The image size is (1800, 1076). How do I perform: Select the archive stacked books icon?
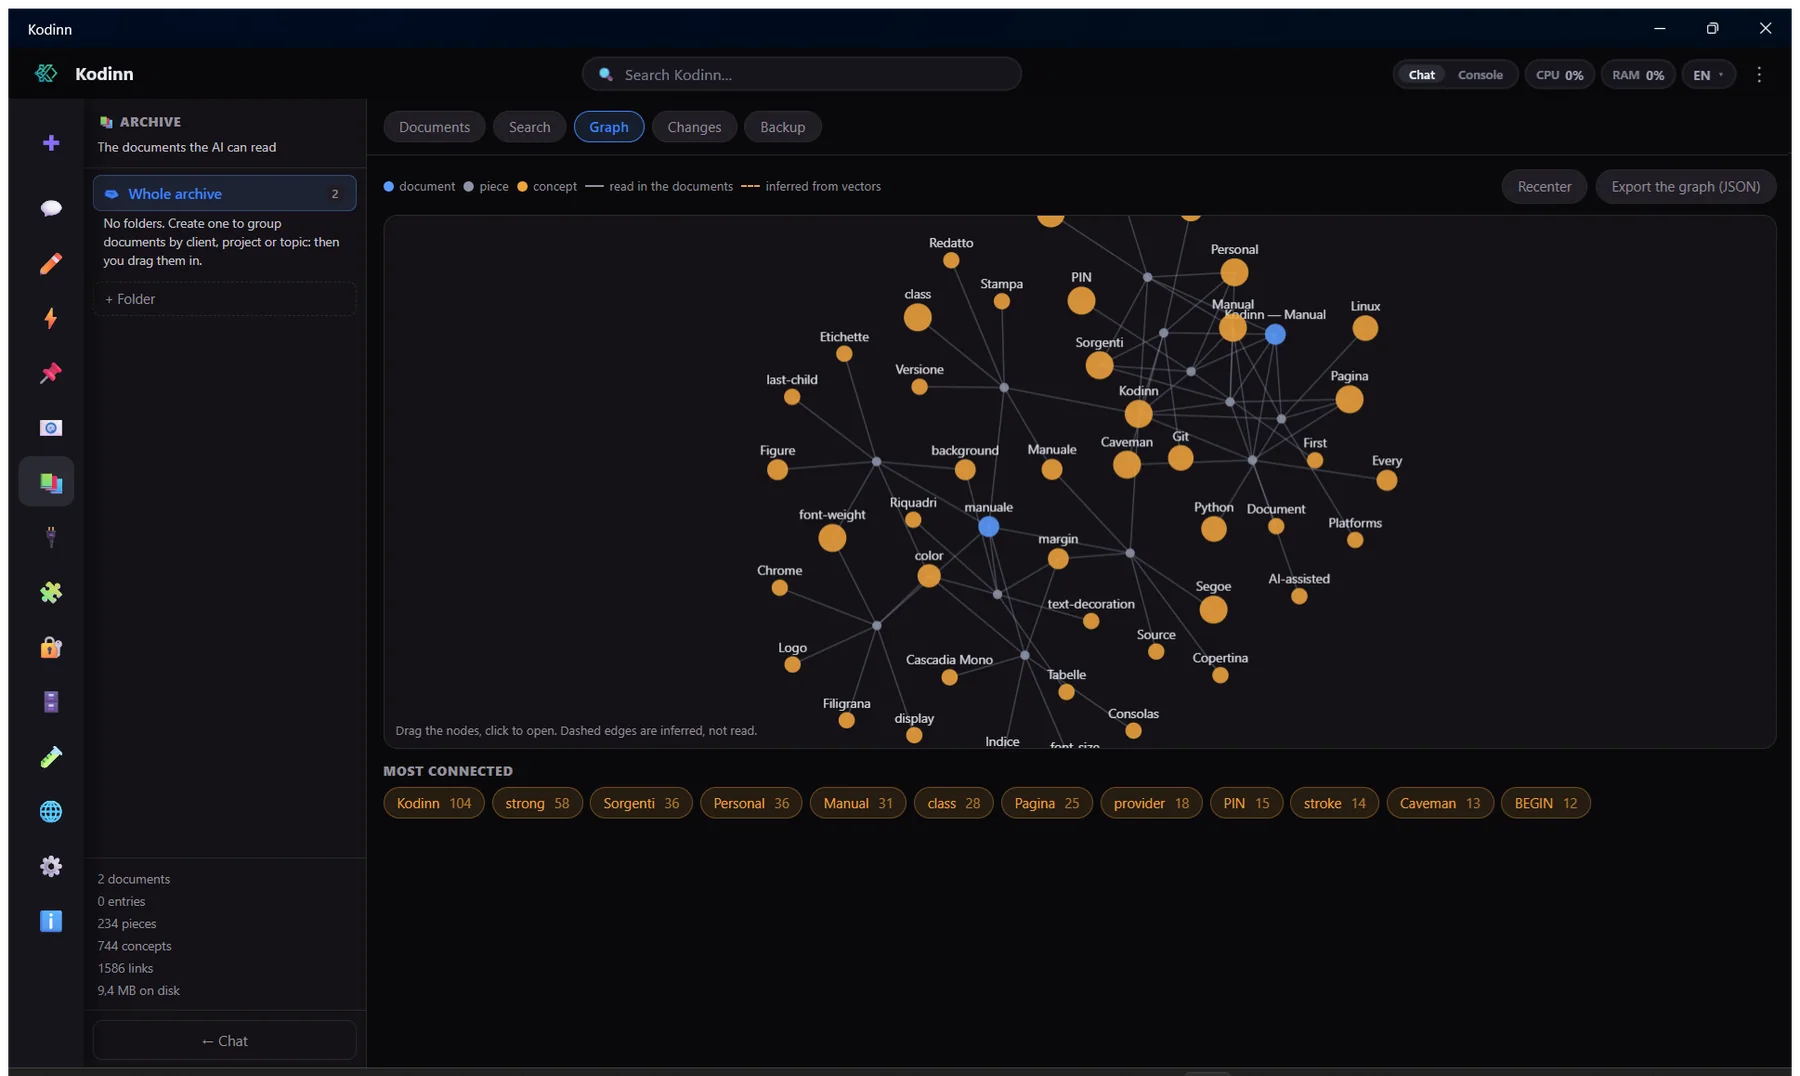(51, 483)
